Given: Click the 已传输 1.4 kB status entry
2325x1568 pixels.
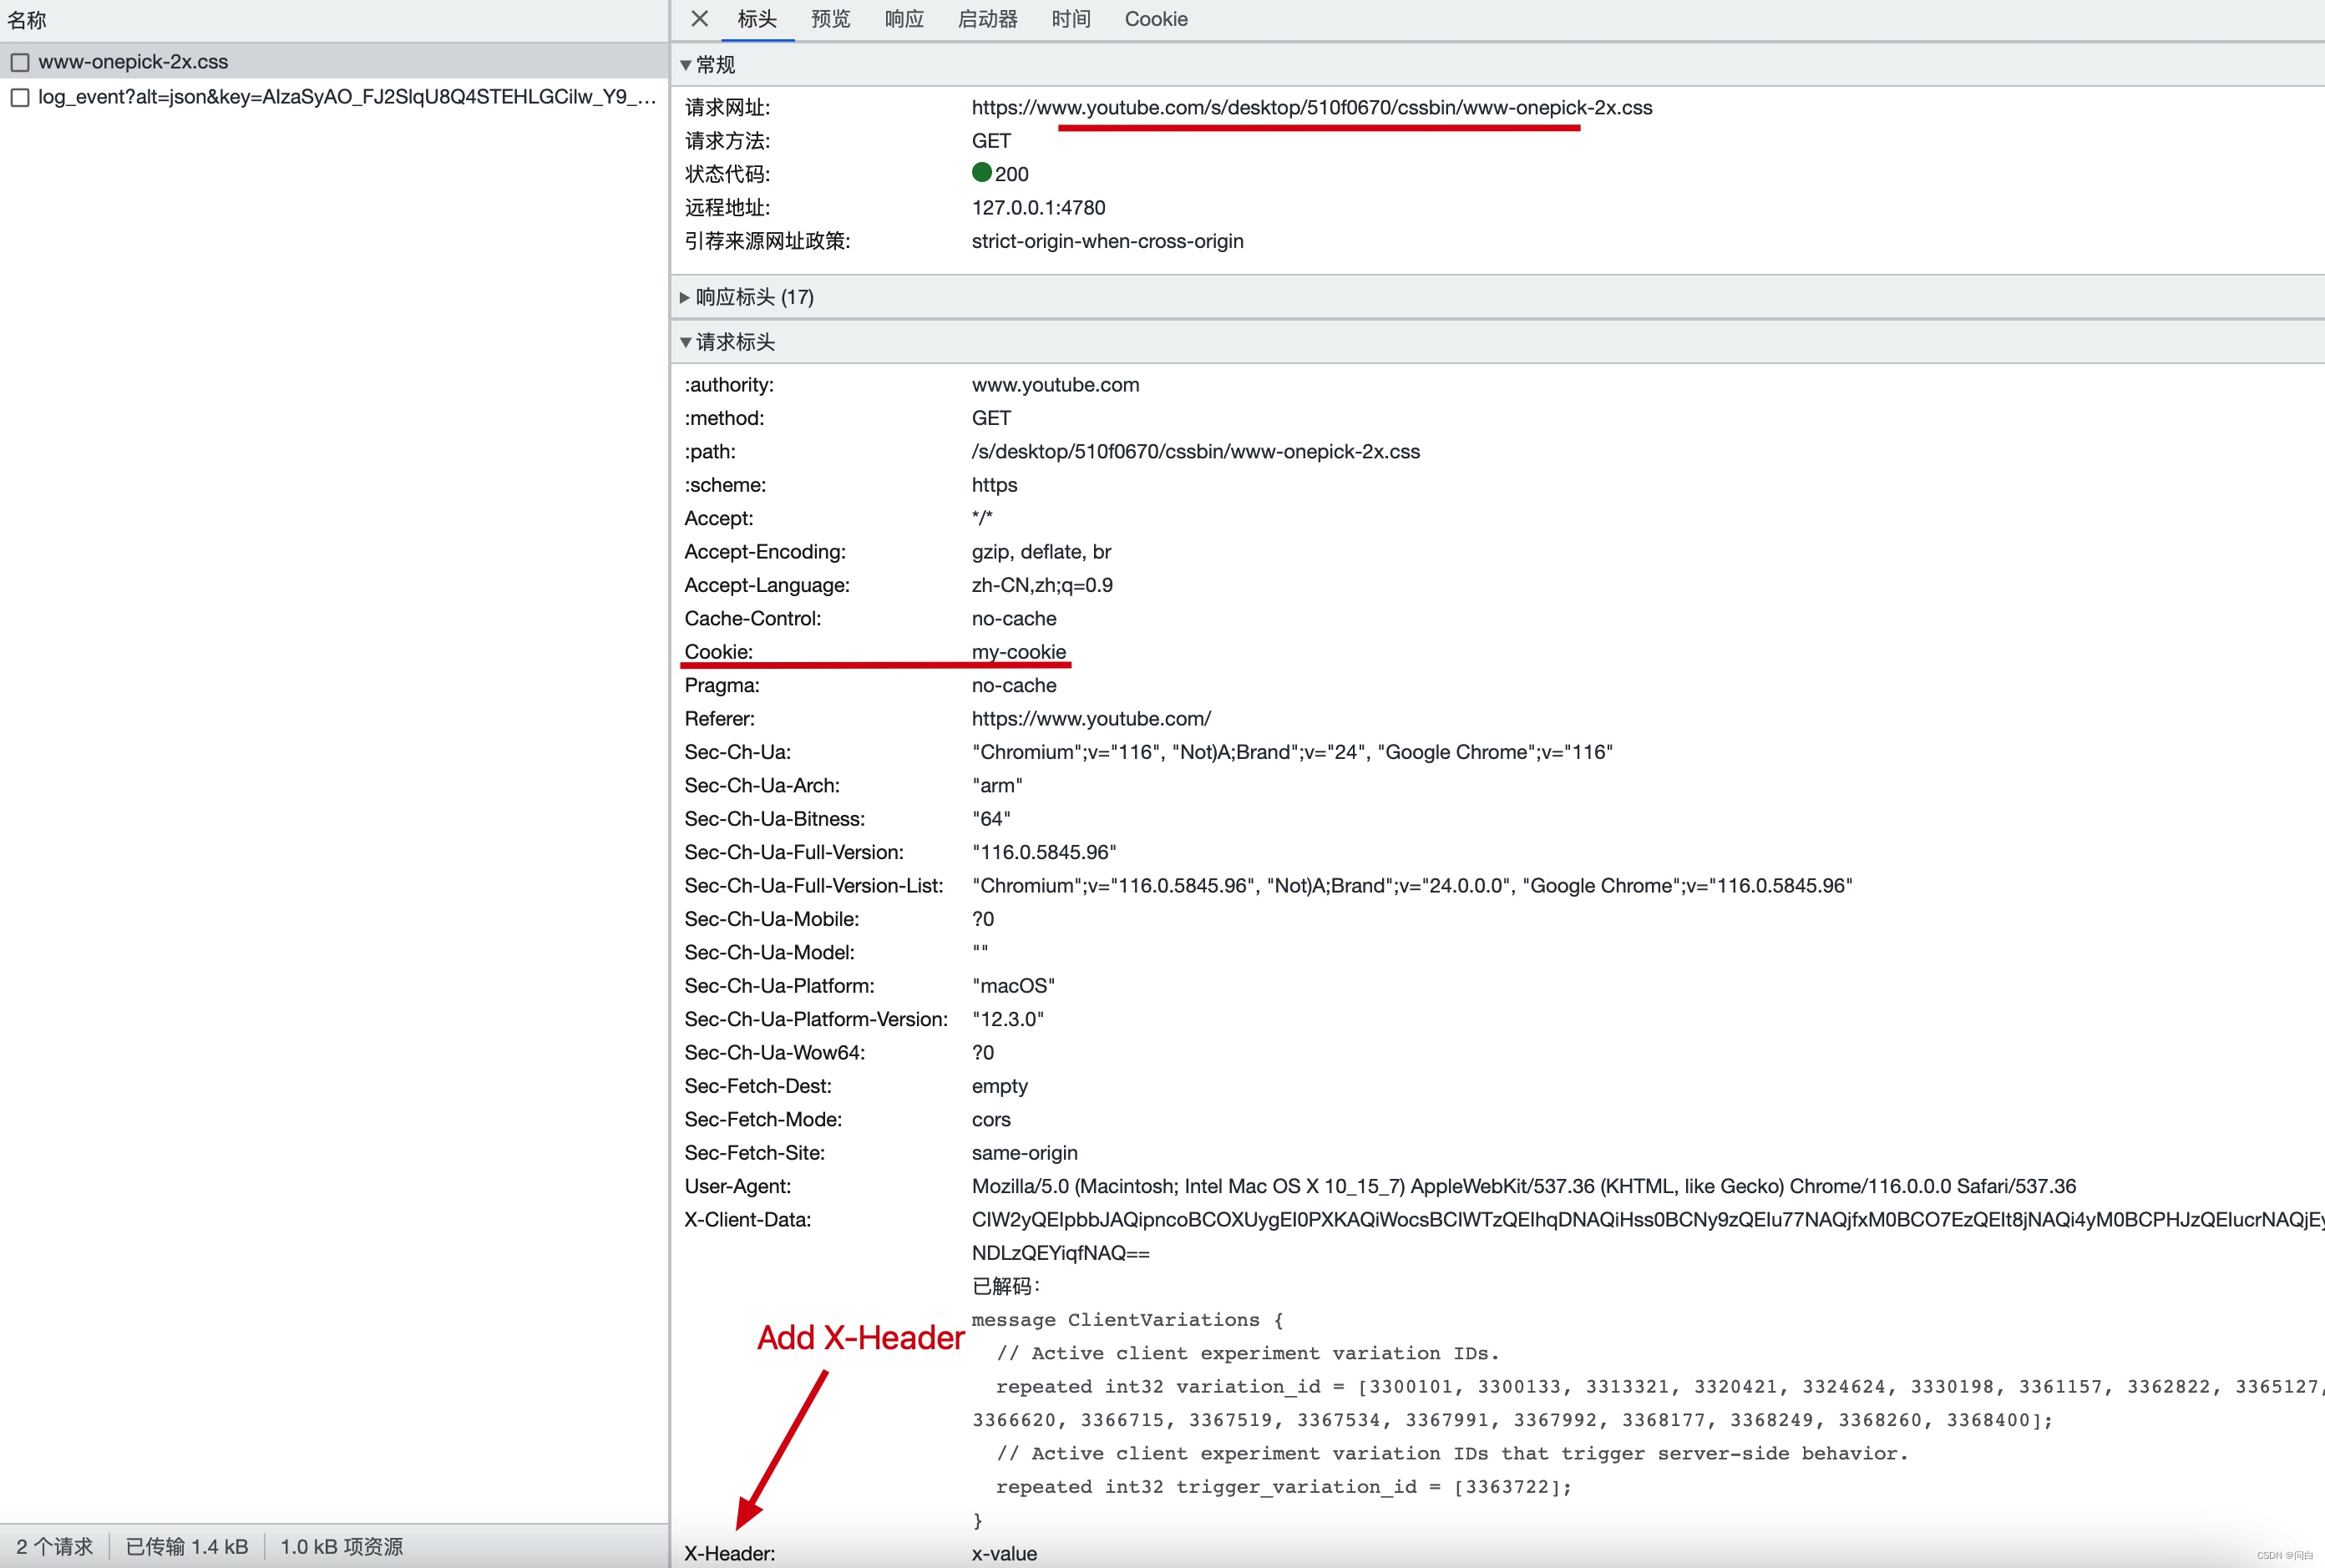Looking at the screenshot, I should (x=186, y=1546).
